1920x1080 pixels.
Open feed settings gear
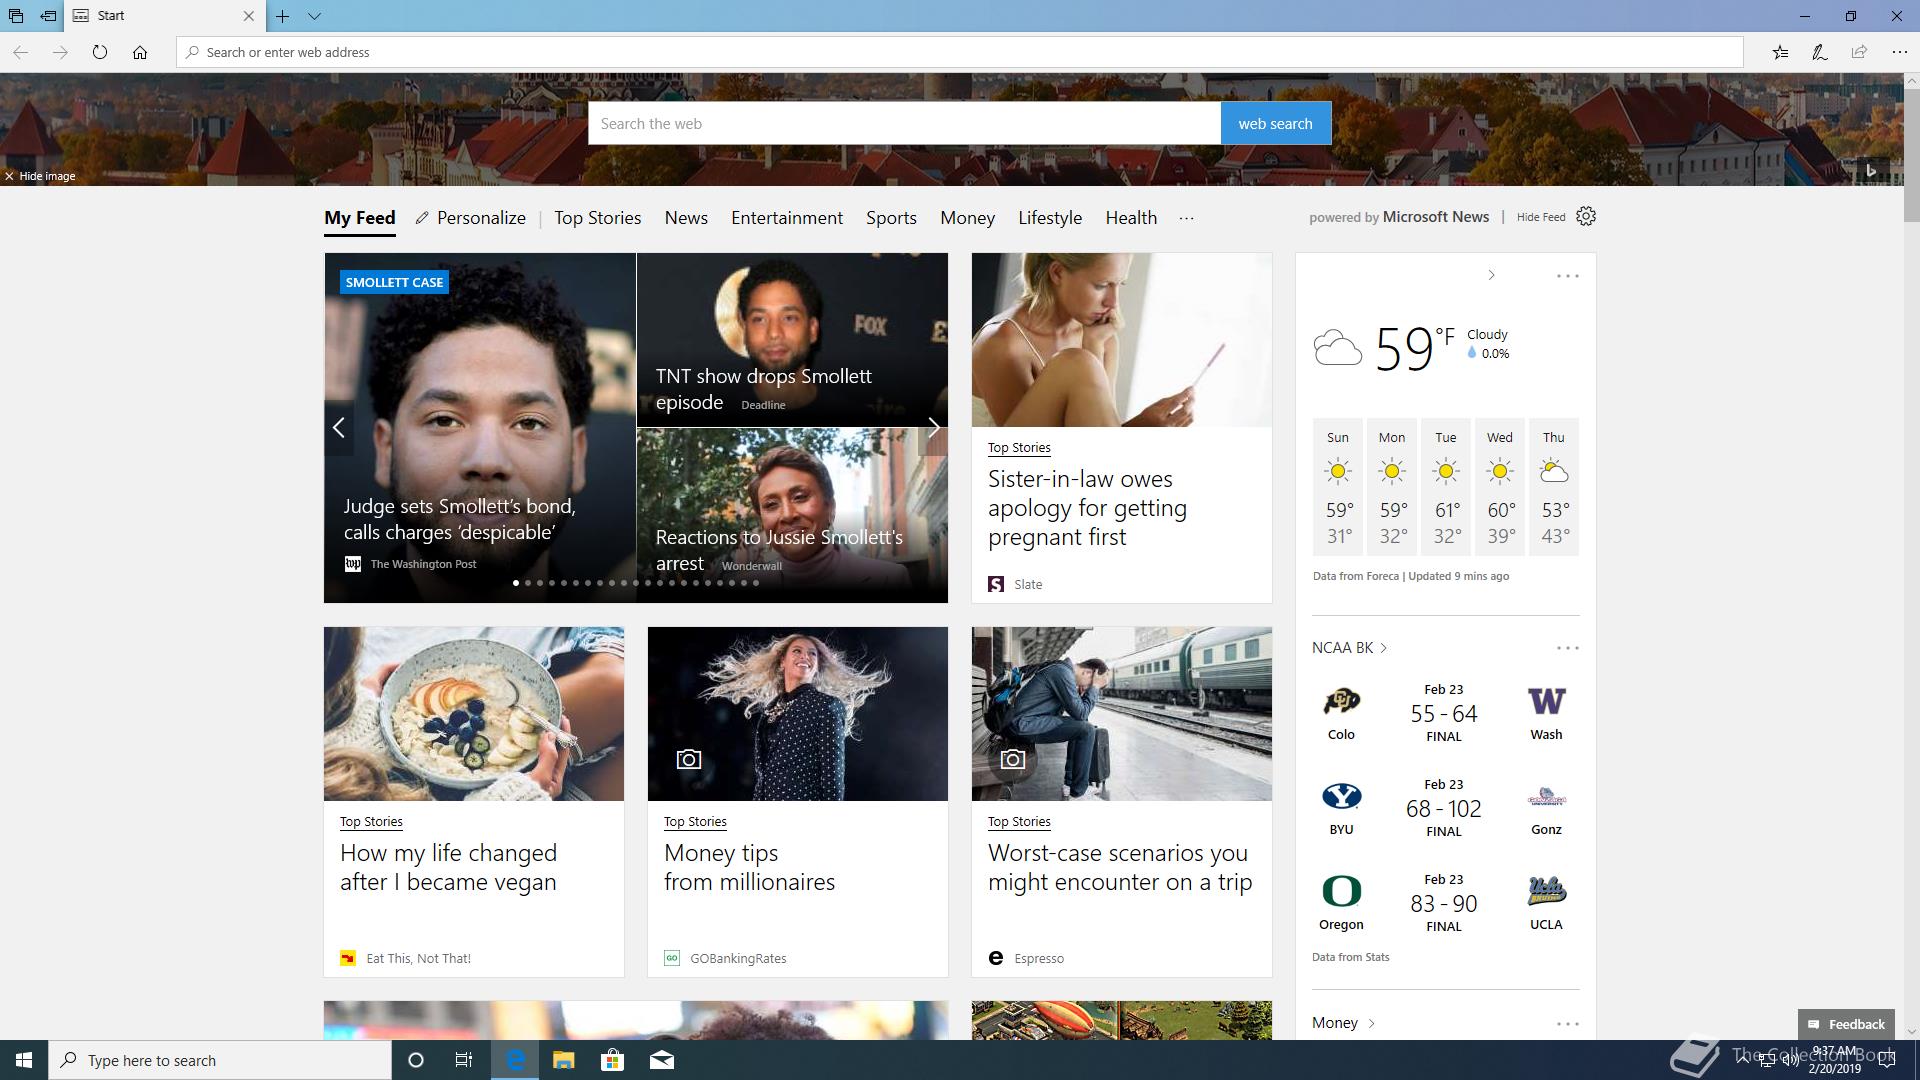tap(1586, 216)
